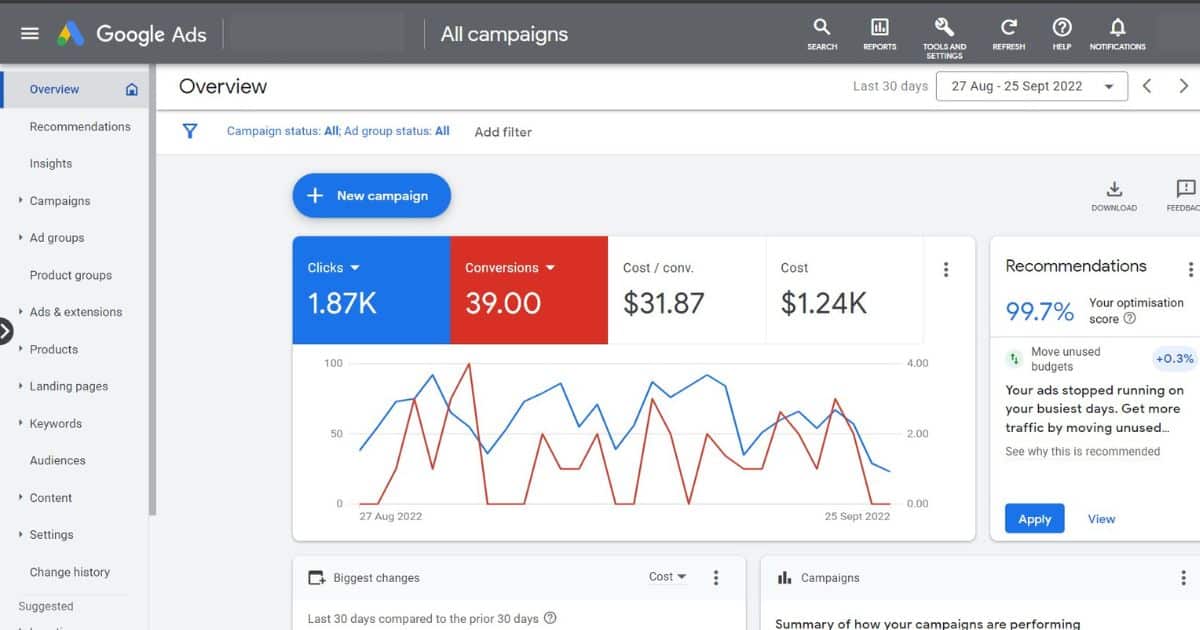This screenshot has width=1200, height=630.
Task: Click the Add filter text
Action: (x=503, y=131)
